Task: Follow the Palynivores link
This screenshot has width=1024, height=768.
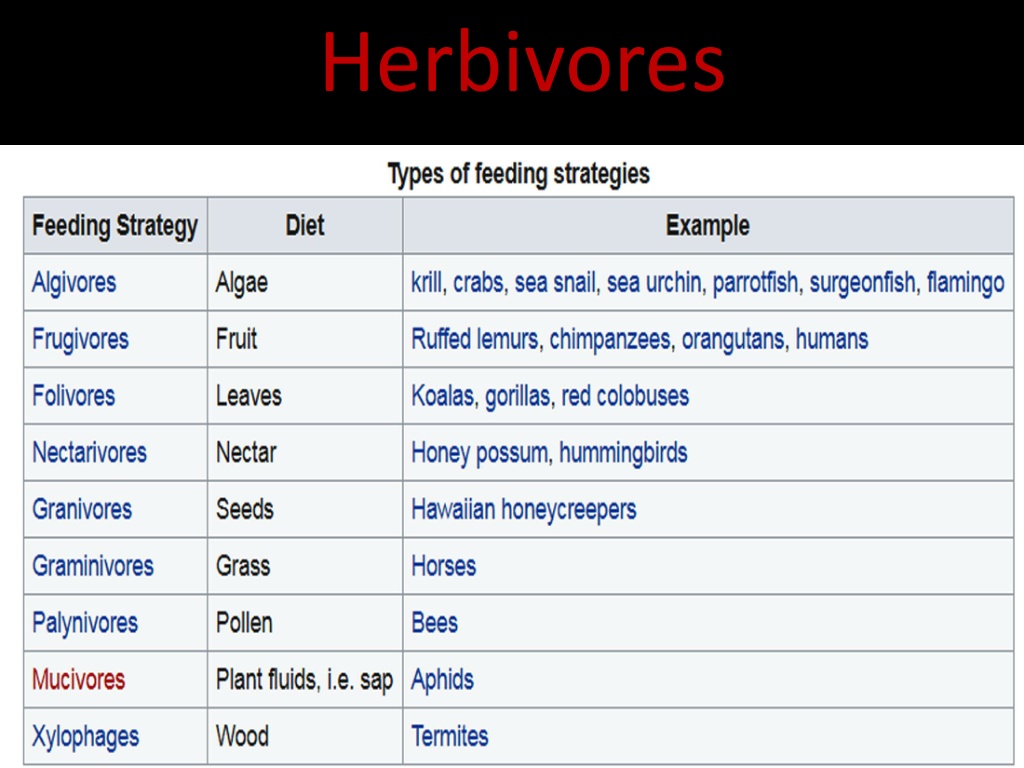Action: (x=85, y=623)
